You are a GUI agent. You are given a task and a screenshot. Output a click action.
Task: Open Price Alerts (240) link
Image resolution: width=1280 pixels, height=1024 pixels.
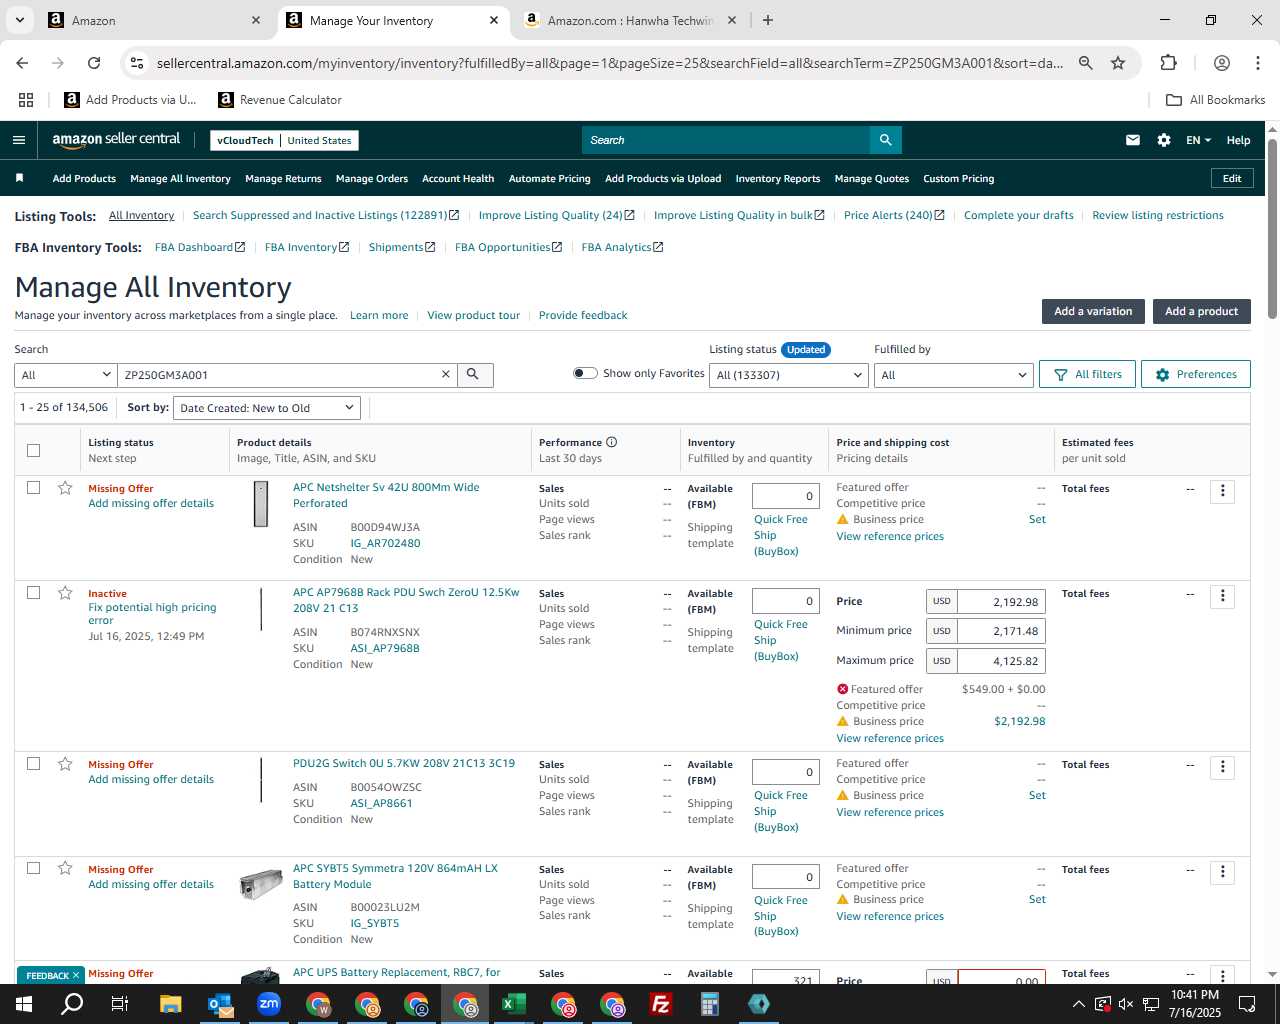point(894,215)
